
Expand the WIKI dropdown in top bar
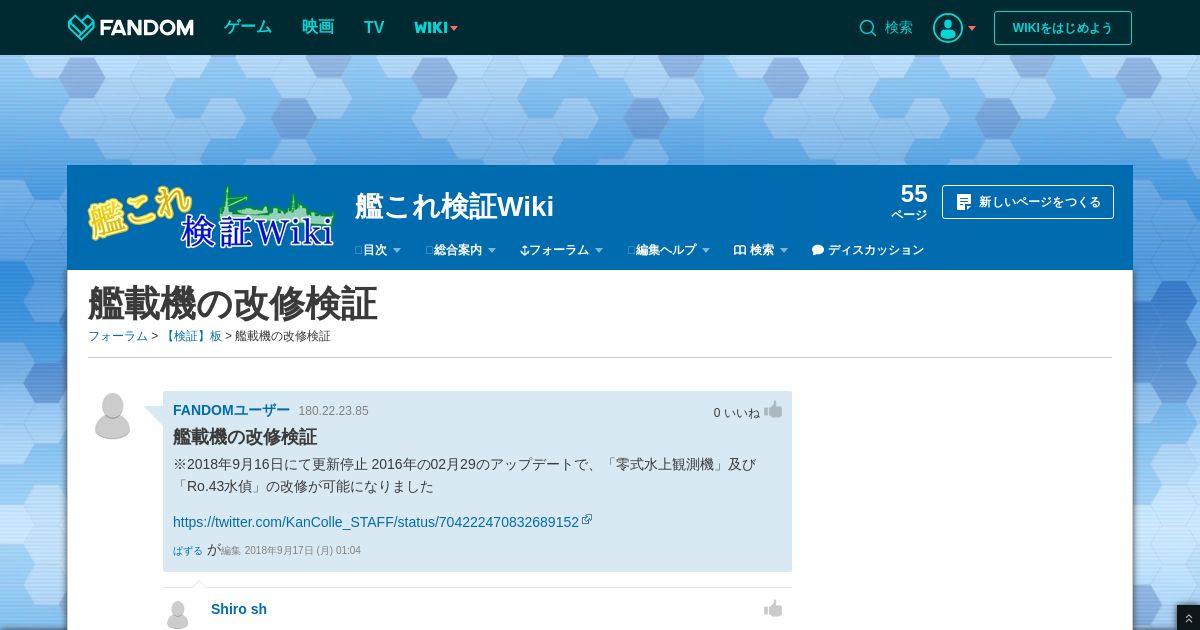(436, 28)
